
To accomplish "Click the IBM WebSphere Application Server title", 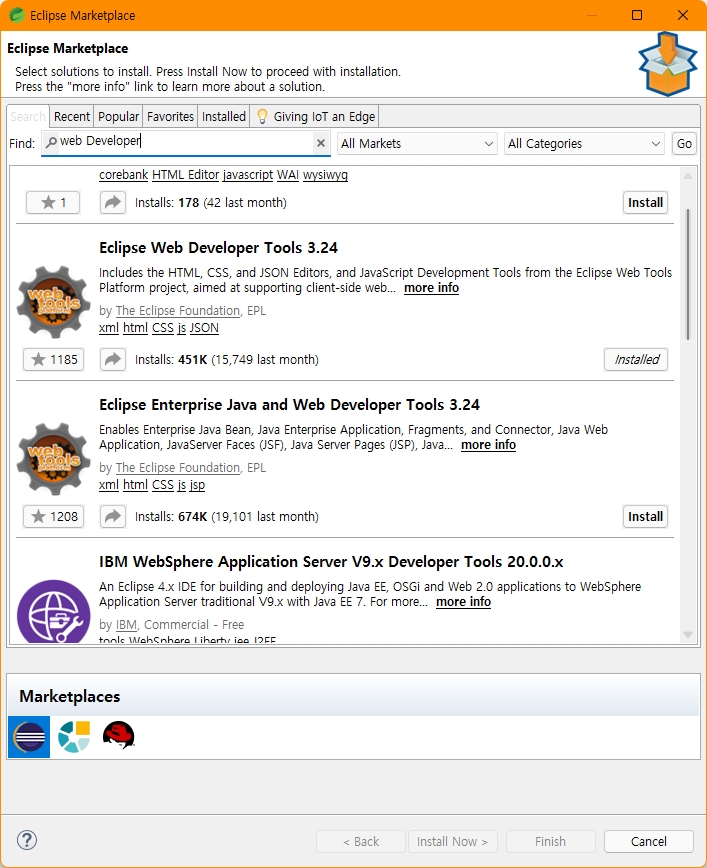I will 331,561.
